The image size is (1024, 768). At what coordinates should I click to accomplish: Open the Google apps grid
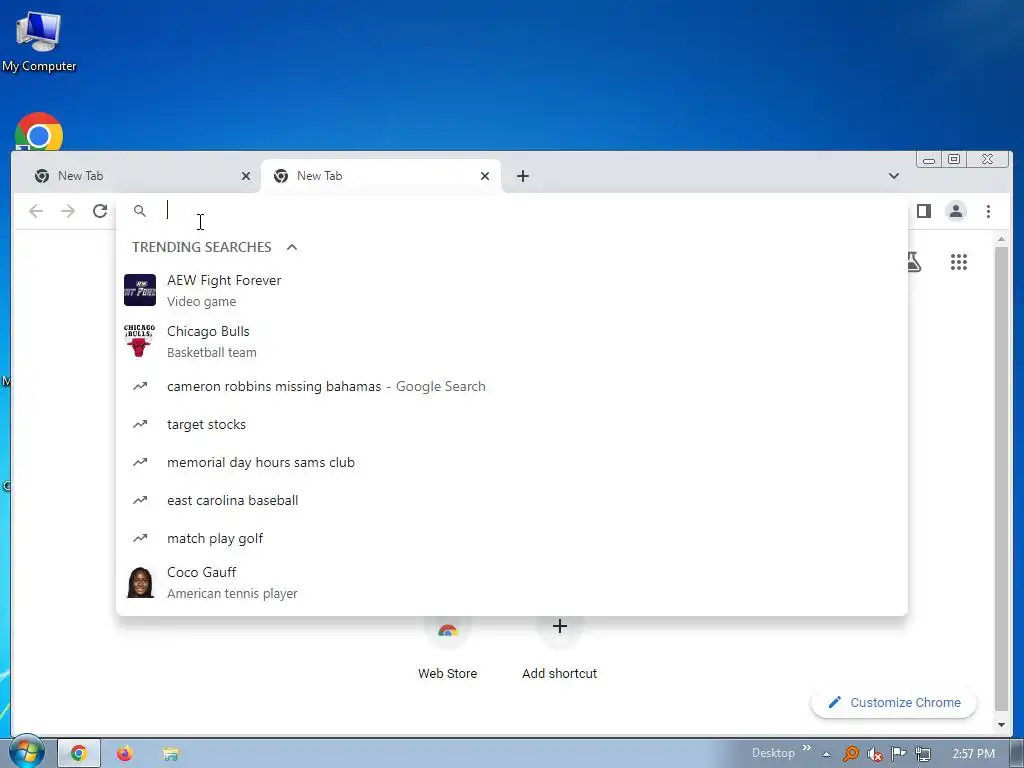point(959,263)
